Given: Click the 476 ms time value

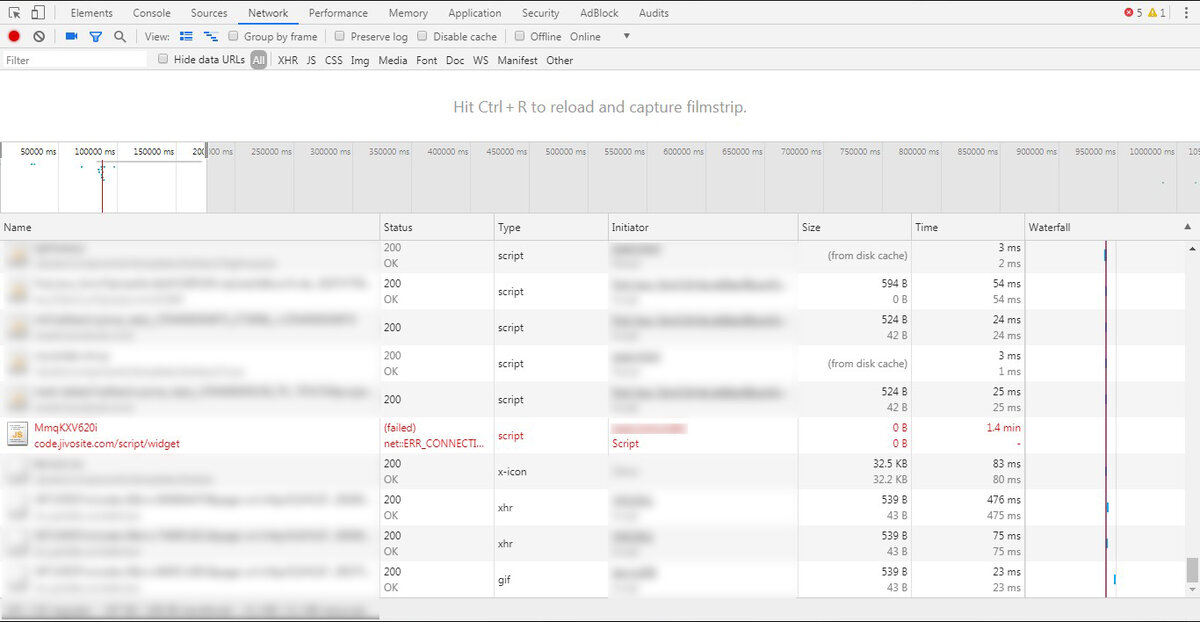Looking at the screenshot, I should [1003, 499].
